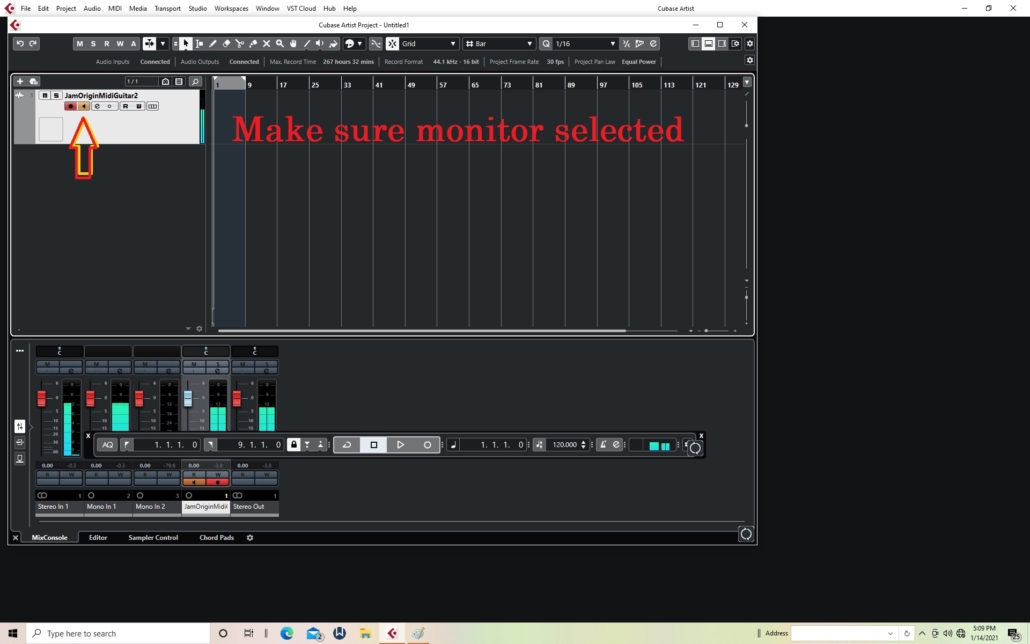
Task: Toggle Monitor button on JamOriginMidiGuitar2 track
Action: (x=83, y=106)
